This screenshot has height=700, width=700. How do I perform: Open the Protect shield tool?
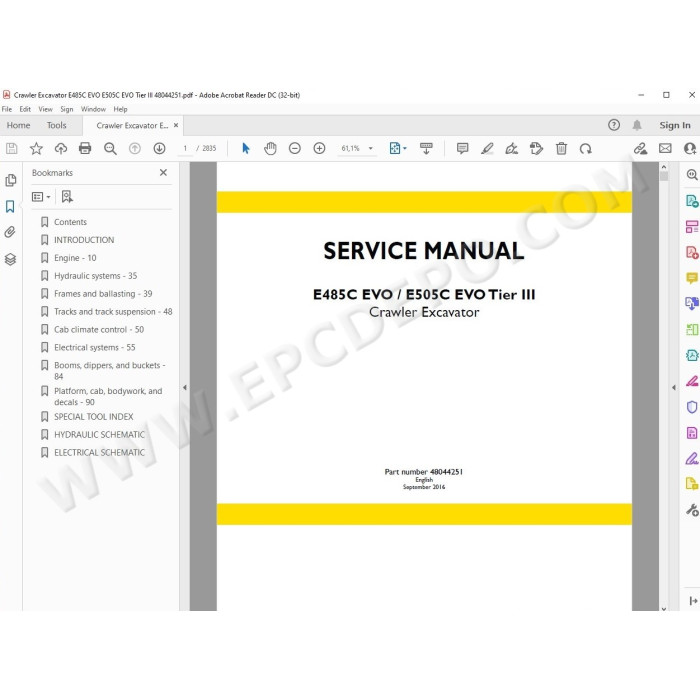coord(692,407)
